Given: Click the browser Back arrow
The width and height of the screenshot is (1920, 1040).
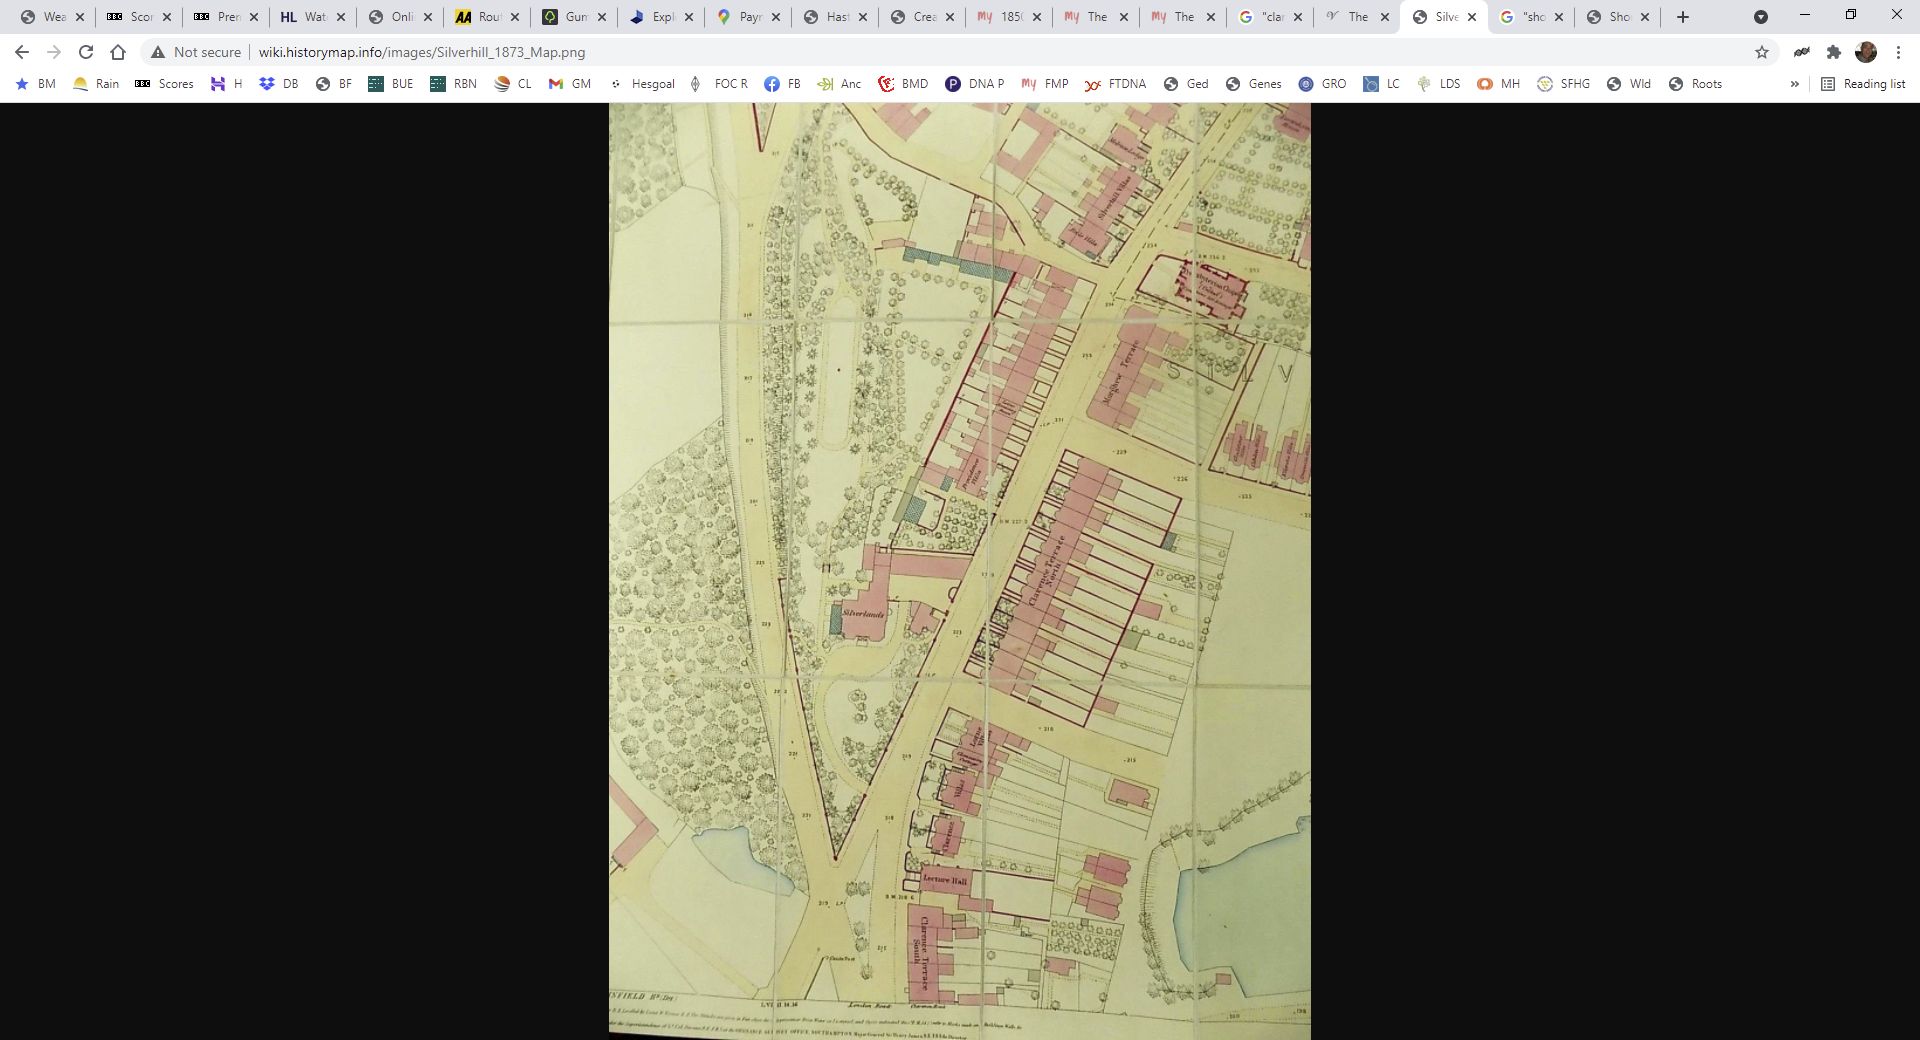Looking at the screenshot, I should pos(22,52).
